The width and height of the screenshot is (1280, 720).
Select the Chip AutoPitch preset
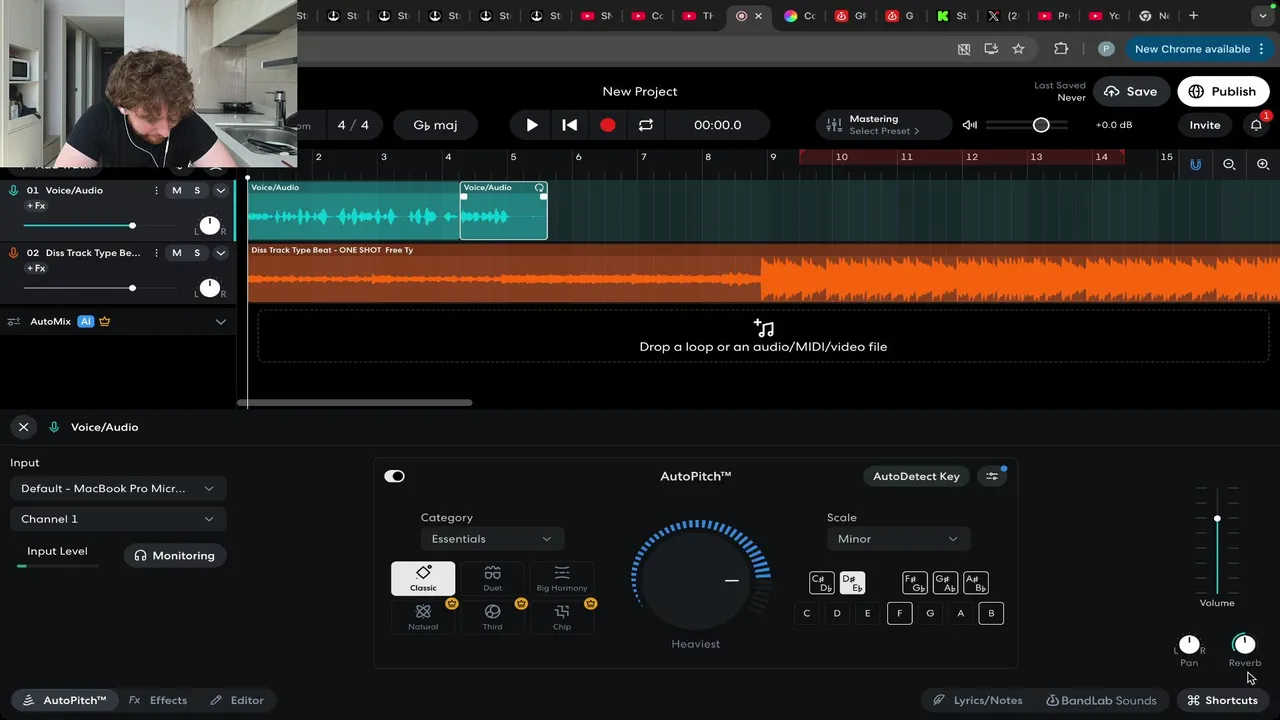(562, 616)
